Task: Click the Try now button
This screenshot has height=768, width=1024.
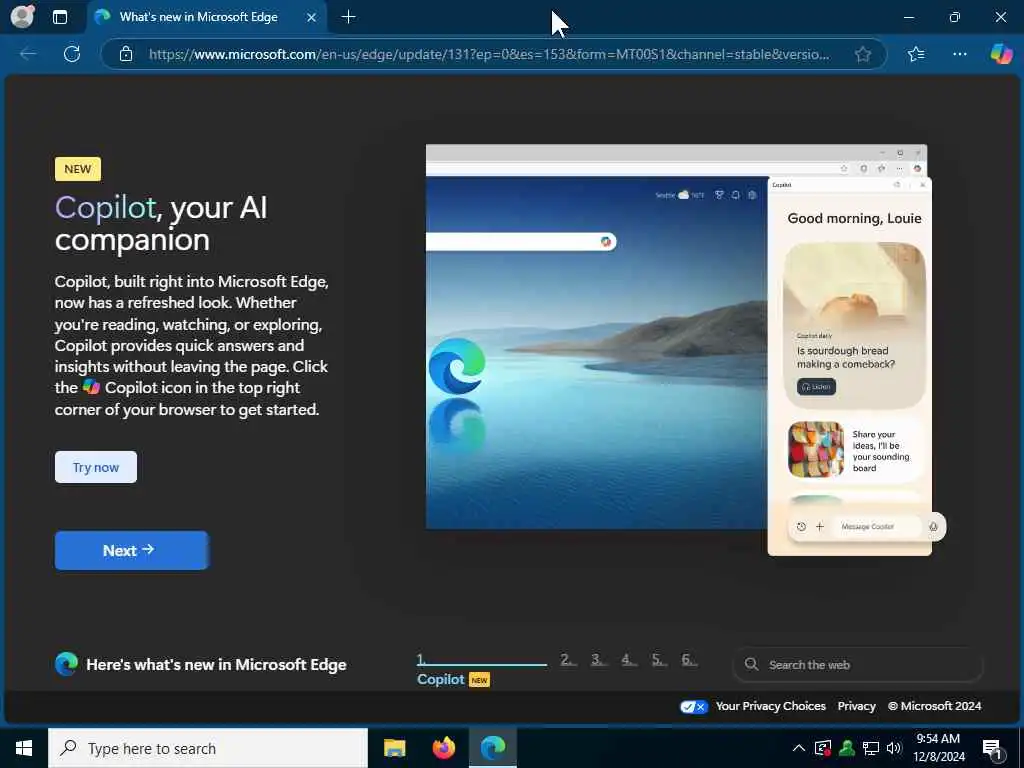Action: (x=96, y=467)
